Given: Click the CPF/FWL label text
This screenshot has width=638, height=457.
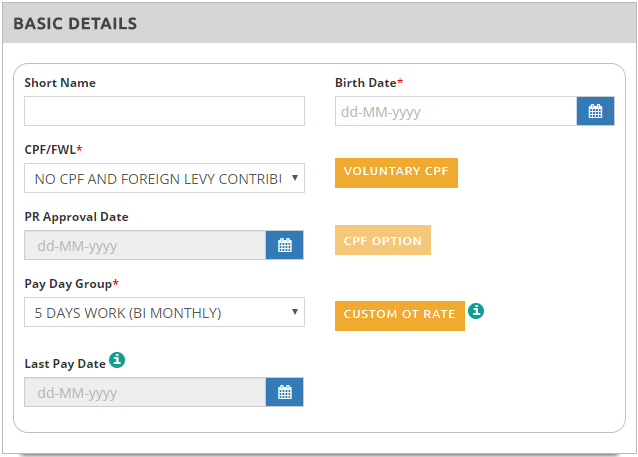Looking at the screenshot, I should coord(51,150).
